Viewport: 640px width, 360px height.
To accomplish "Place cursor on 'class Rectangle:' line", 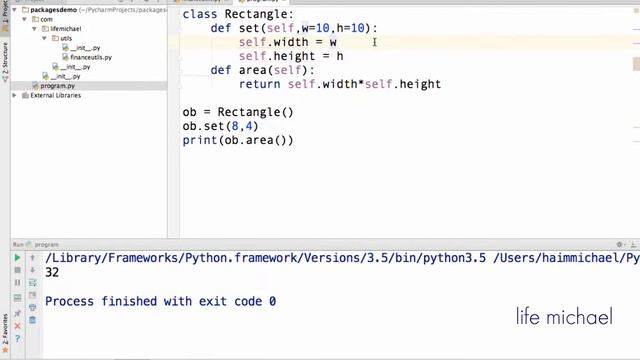I will coord(238,14).
